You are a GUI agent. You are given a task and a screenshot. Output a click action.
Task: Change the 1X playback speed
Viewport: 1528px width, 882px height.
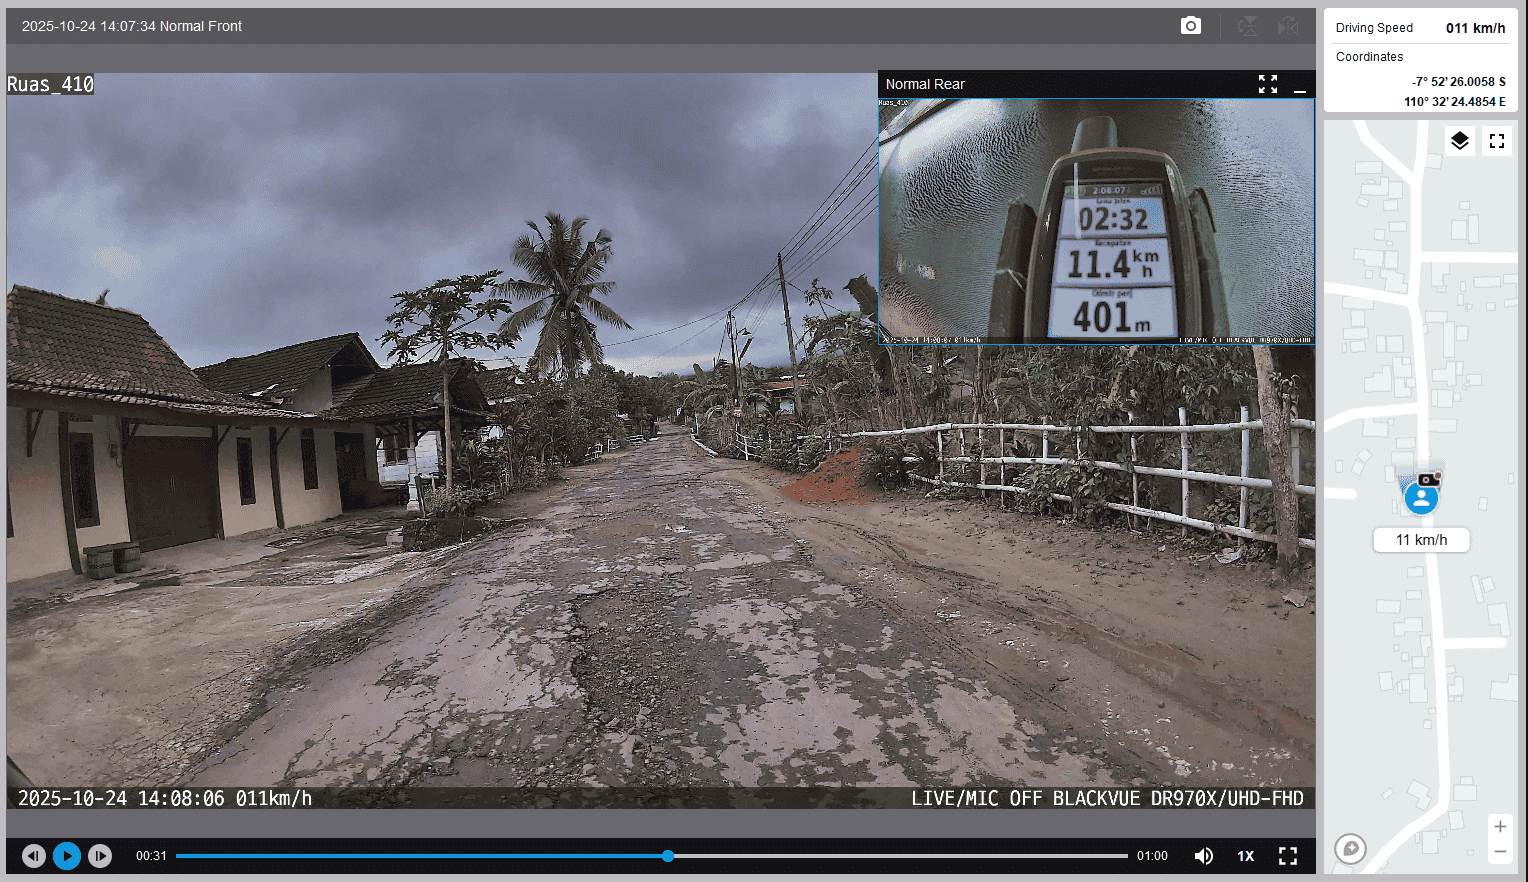(x=1245, y=856)
